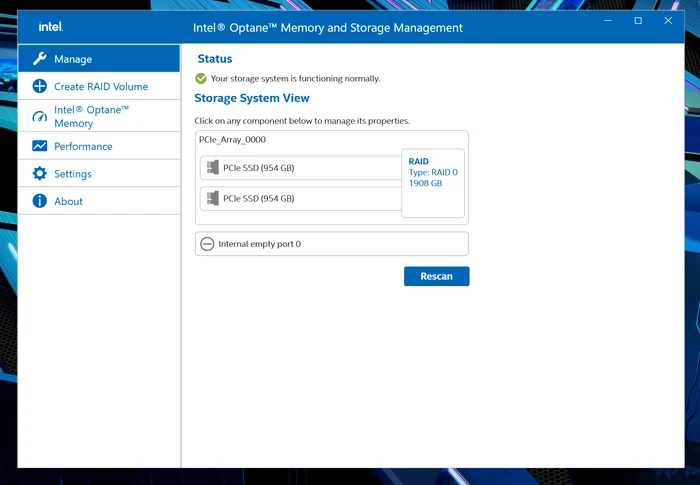Click the Manage wrench icon
Viewport: 700px width, 485px height.
40,59
